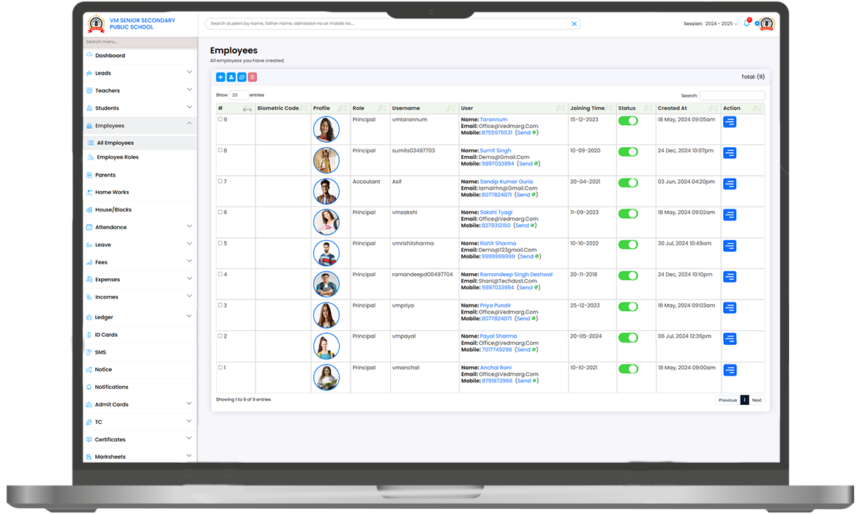Screen dimensions: 860x514
Task: Click the VM Senior Secondary school logo
Action: click(x=96, y=24)
